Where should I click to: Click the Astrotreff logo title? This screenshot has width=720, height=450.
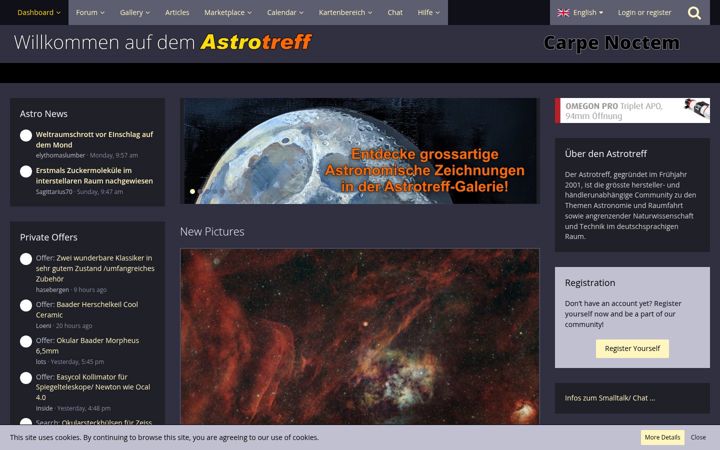[x=256, y=42]
